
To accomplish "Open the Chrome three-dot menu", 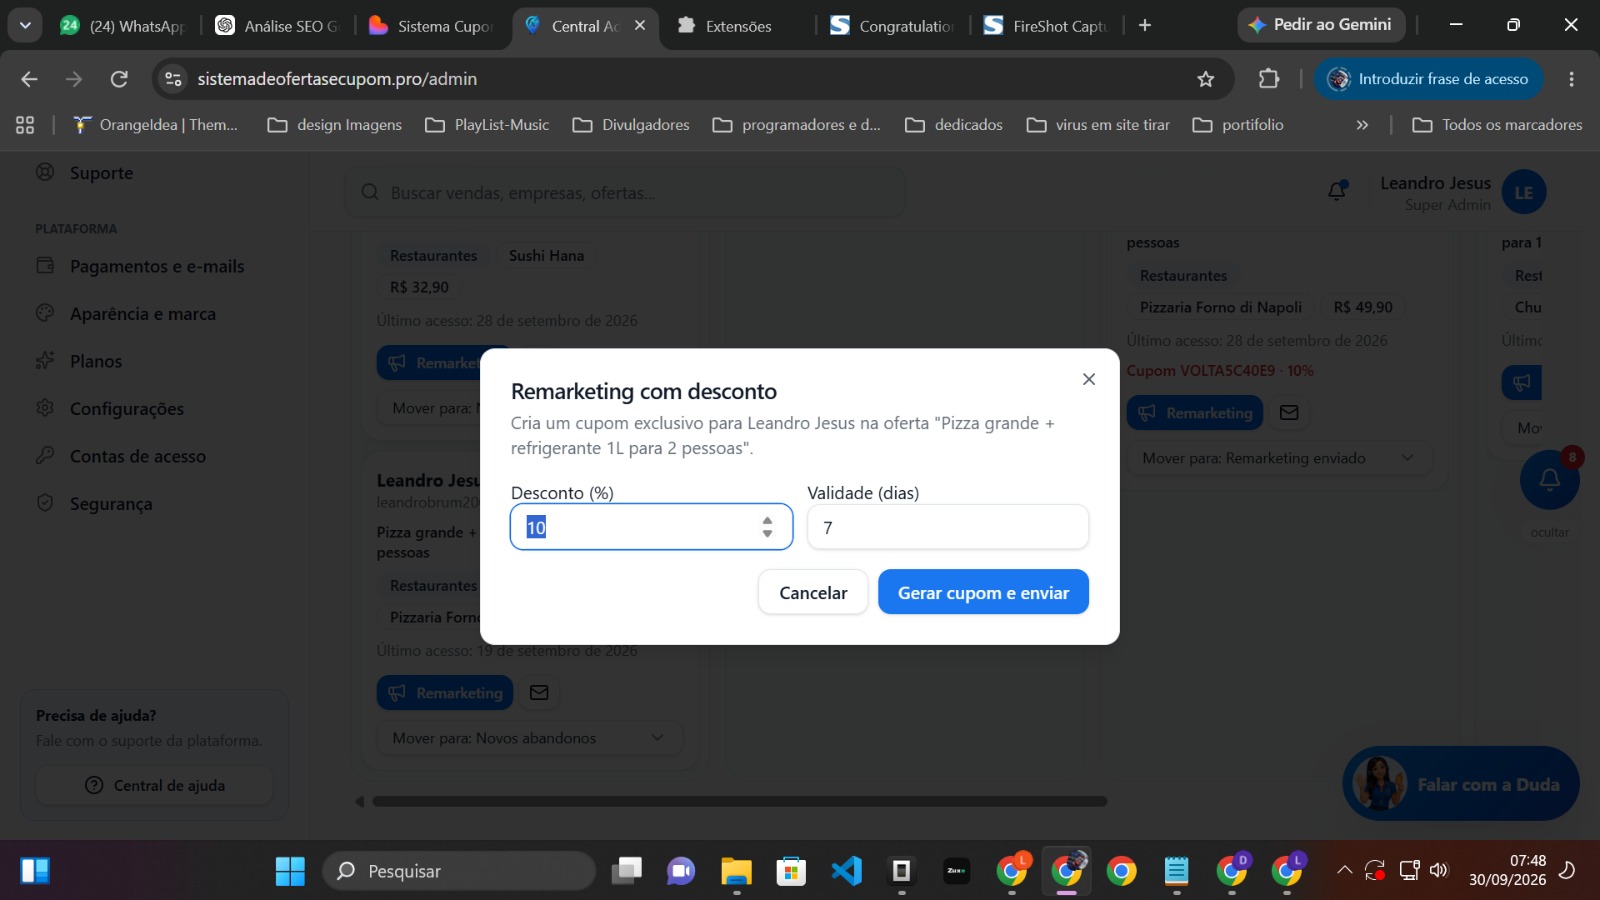I will click(1571, 79).
